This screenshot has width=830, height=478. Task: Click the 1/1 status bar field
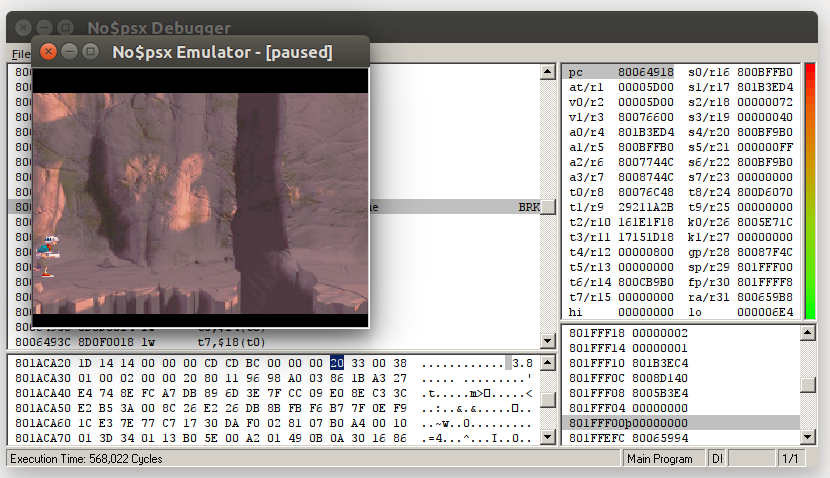tap(790, 458)
